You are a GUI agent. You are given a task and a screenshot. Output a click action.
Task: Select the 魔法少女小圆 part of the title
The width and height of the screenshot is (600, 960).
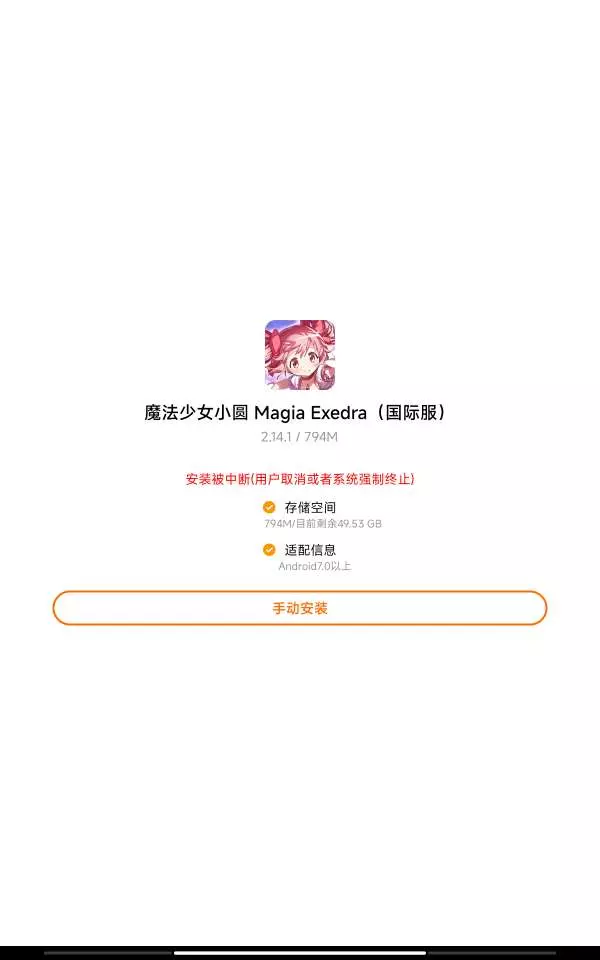coord(196,413)
